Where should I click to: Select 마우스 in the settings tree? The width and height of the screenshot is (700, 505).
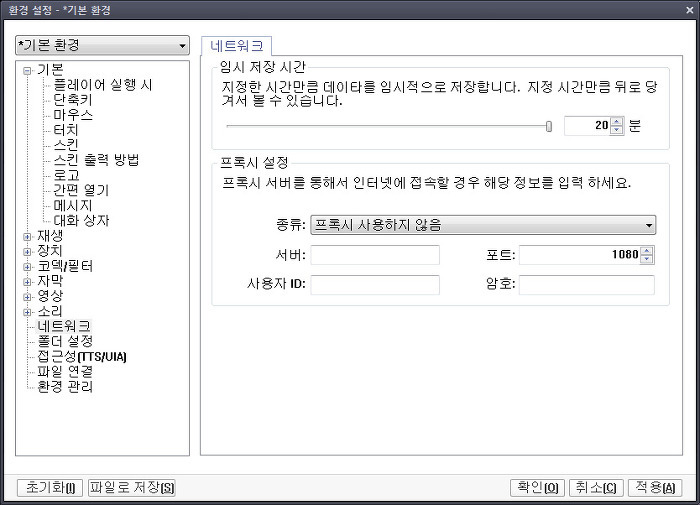tap(73, 115)
